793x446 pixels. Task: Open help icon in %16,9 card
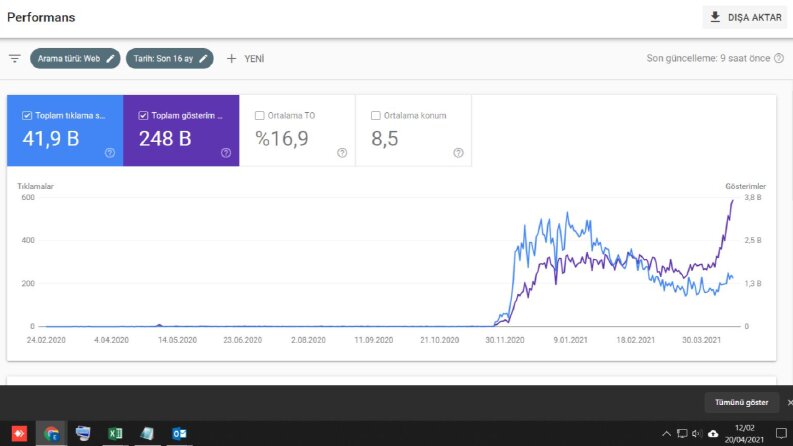pos(342,153)
